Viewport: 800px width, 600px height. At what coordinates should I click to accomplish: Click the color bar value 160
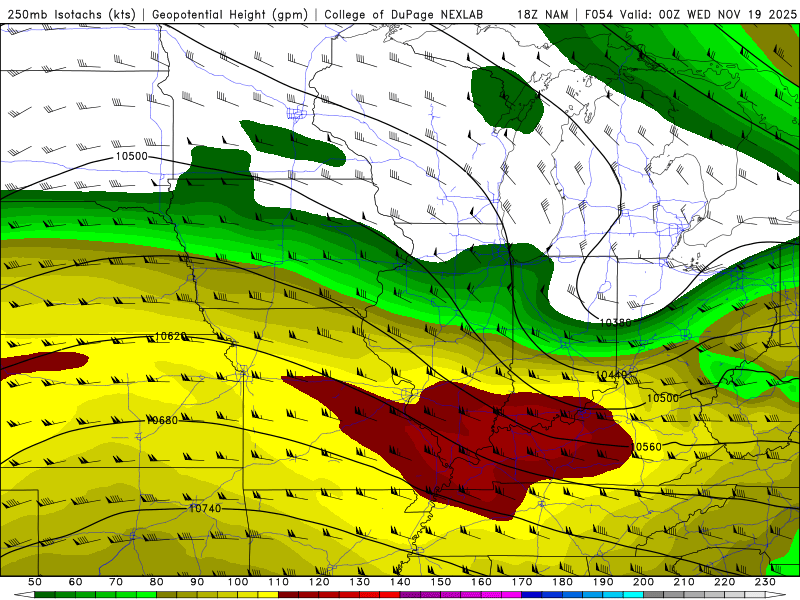point(481,582)
